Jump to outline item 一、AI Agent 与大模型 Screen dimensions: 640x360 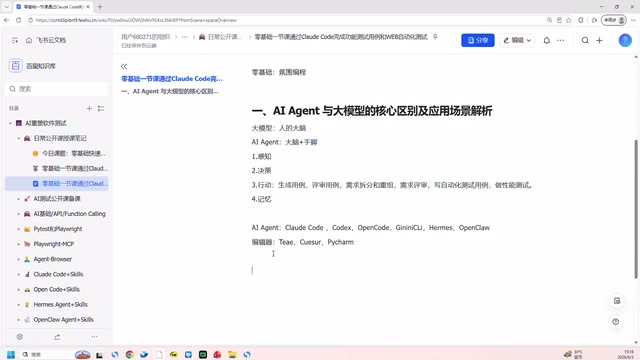pos(170,91)
